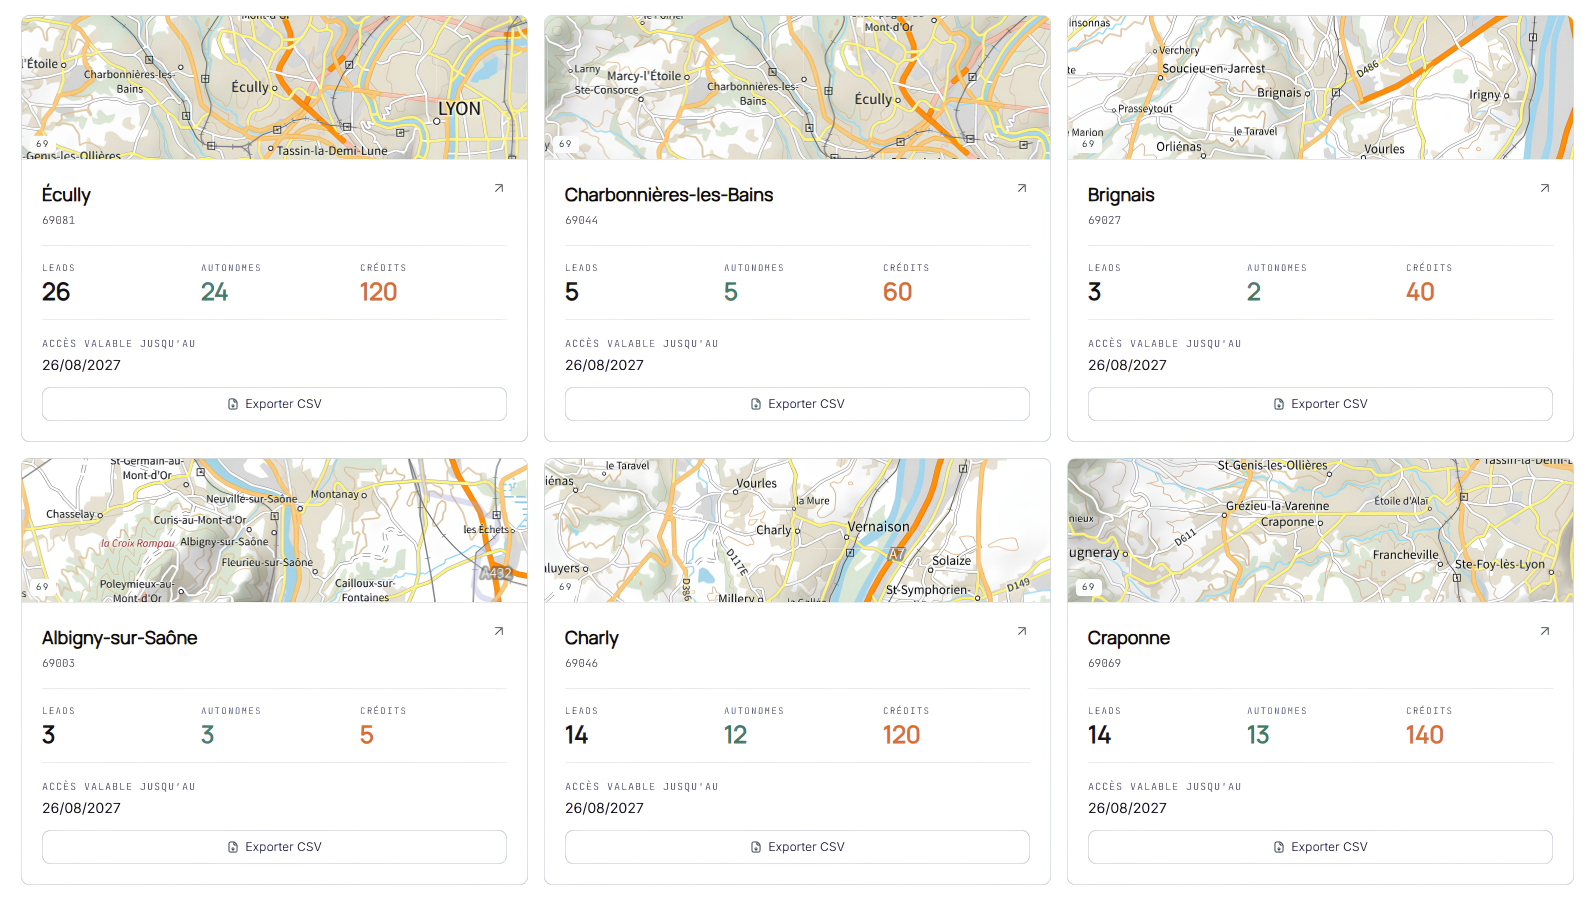The width and height of the screenshot is (1593, 898).
Task: Open the Charly card arrow icon
Action: coord(1022,631)
